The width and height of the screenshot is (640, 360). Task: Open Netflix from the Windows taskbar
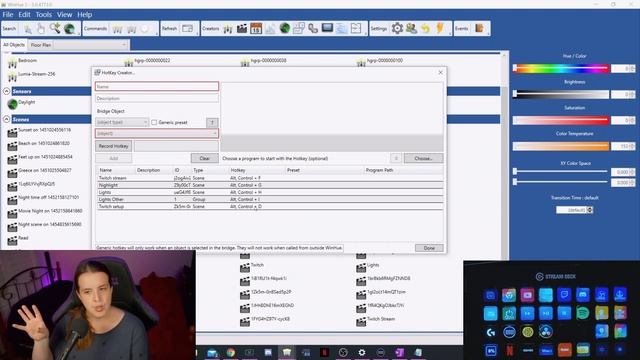click(324, 352)
